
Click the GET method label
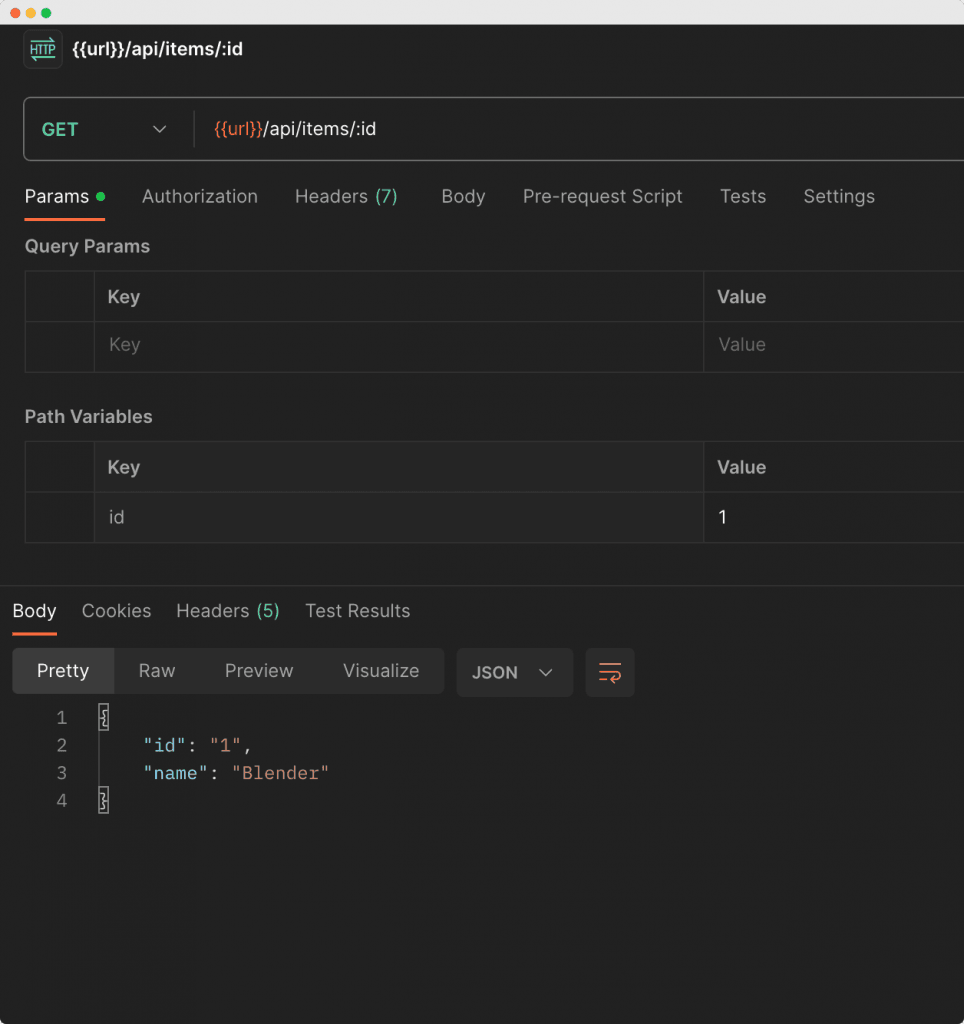[x=60, y=129]
